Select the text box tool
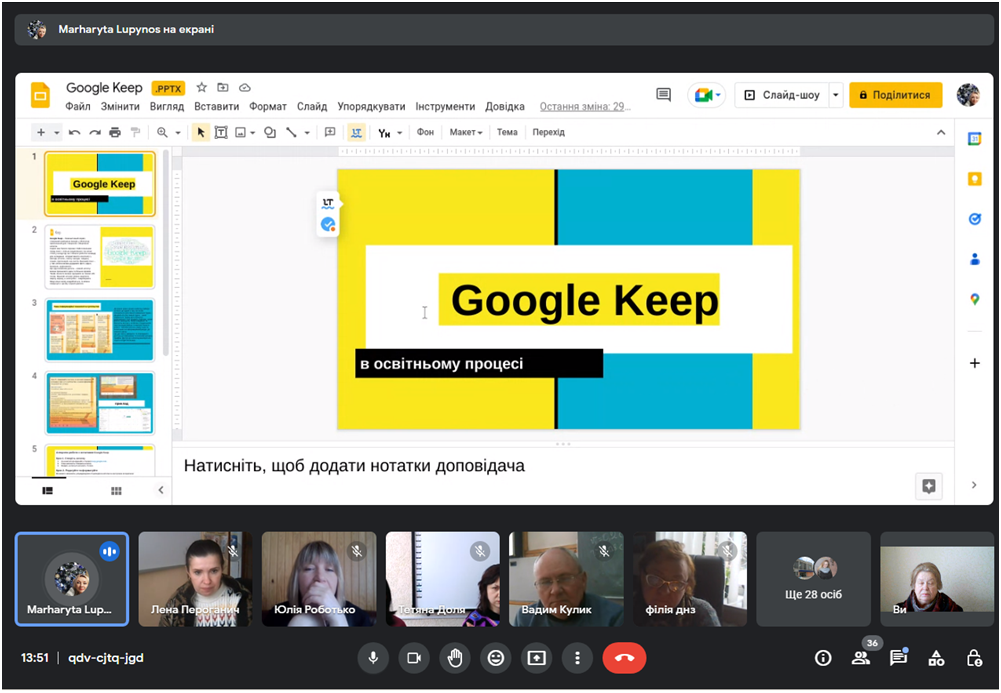 [x=221, y=132]
